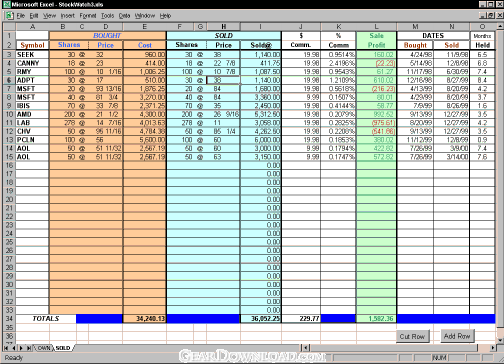504x364 pixels.
Task: Go to previous sheet tab arrow
Action: pyautogui.click(x=13, y=348)
